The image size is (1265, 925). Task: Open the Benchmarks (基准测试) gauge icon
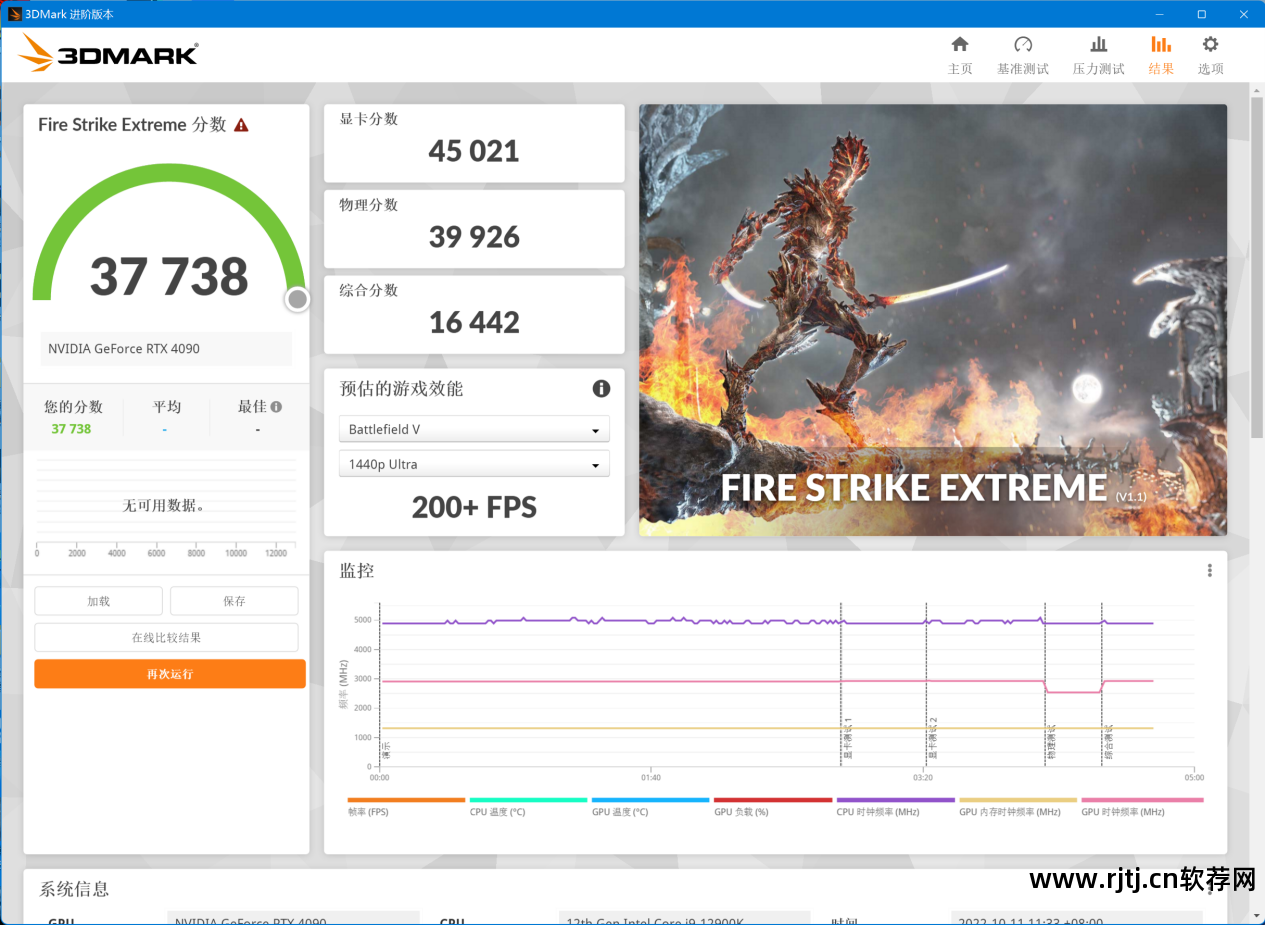click(1023, 45)
